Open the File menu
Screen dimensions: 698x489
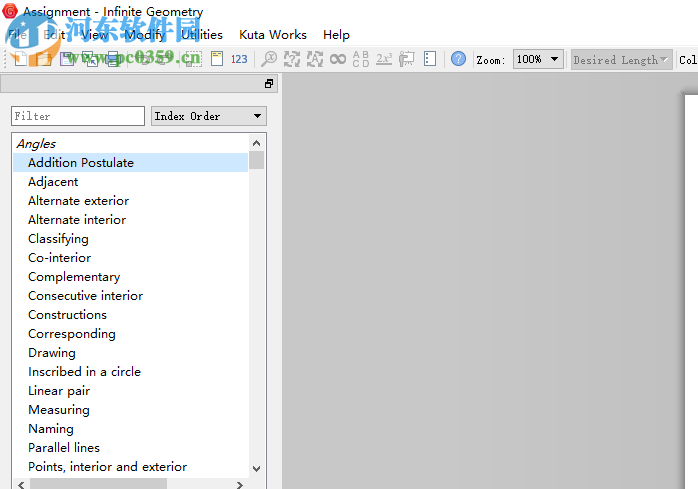[x=18, y=35]
